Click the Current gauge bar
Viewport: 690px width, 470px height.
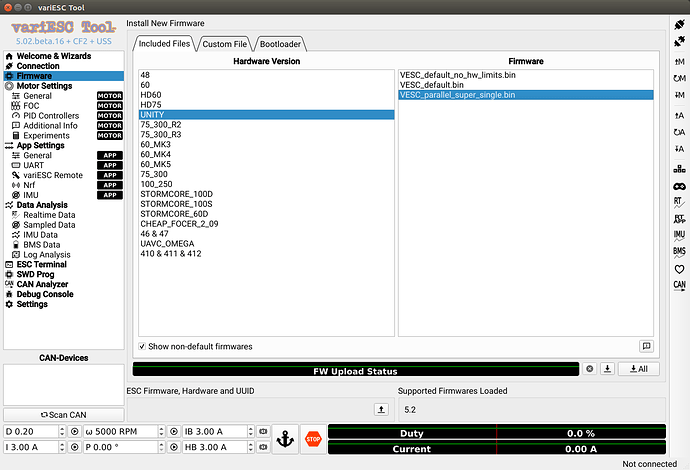[497, 448]
